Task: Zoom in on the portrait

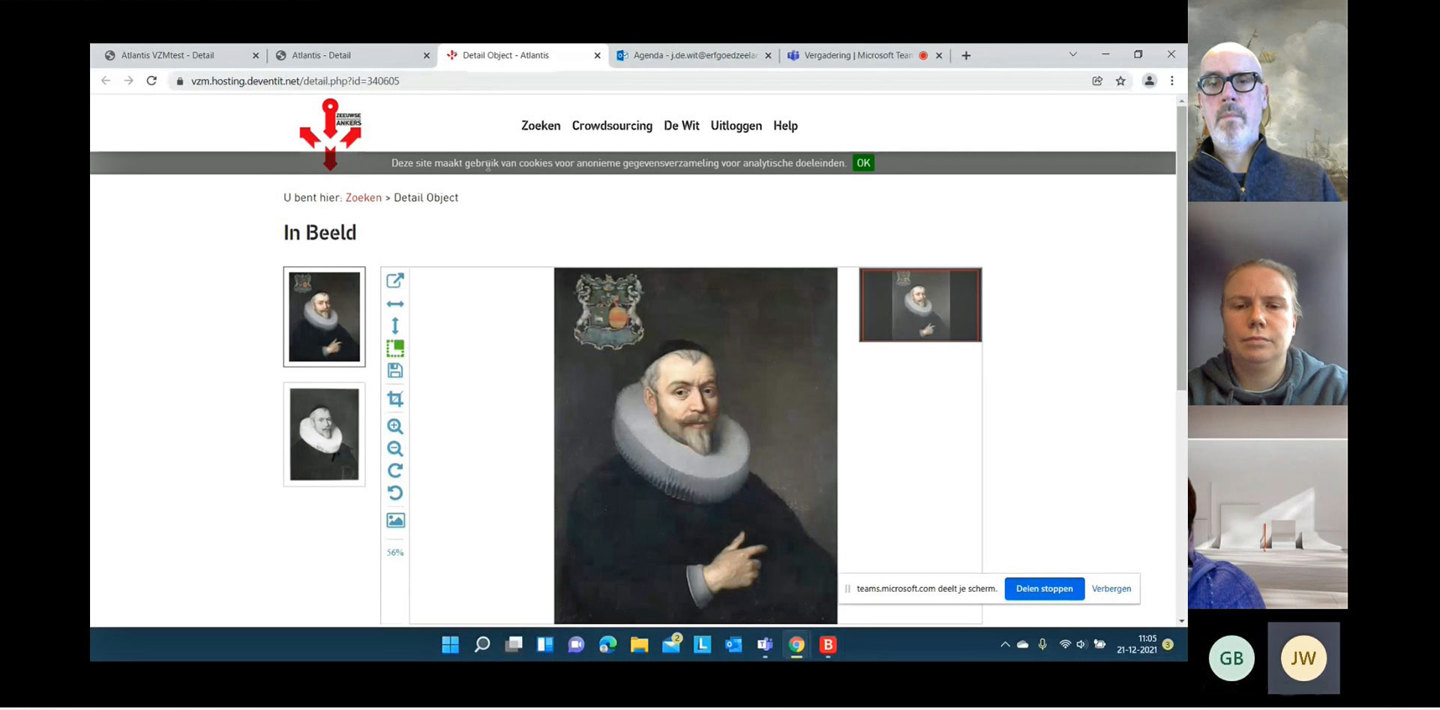Action: coord(395,426)
